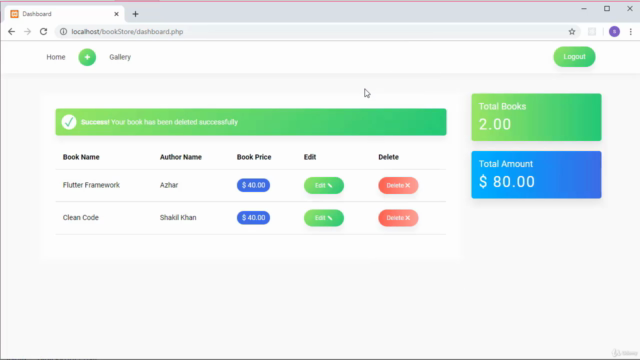Click the browser forward arrow
Screen dimensions: 640x360
(x=27, y=31)
